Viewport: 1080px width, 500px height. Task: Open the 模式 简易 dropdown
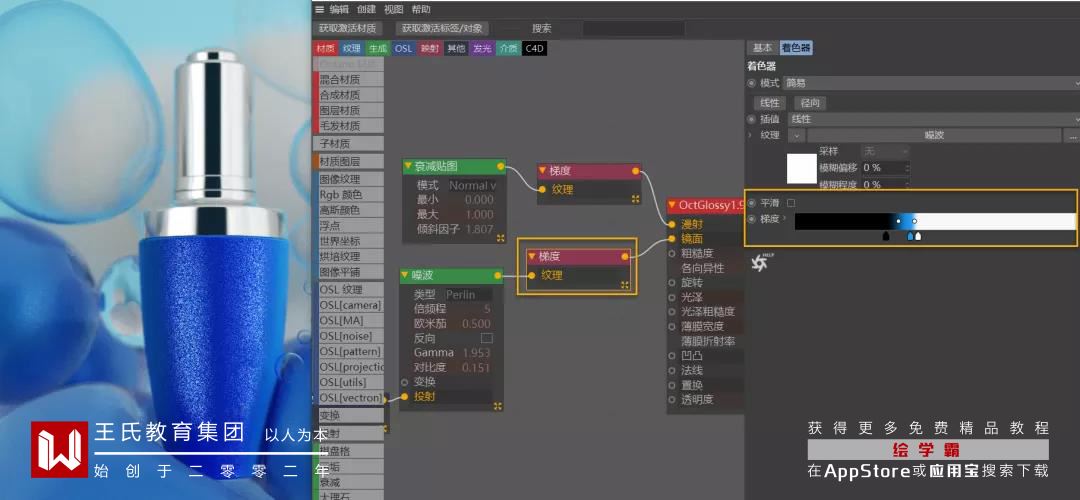(931, 83)
